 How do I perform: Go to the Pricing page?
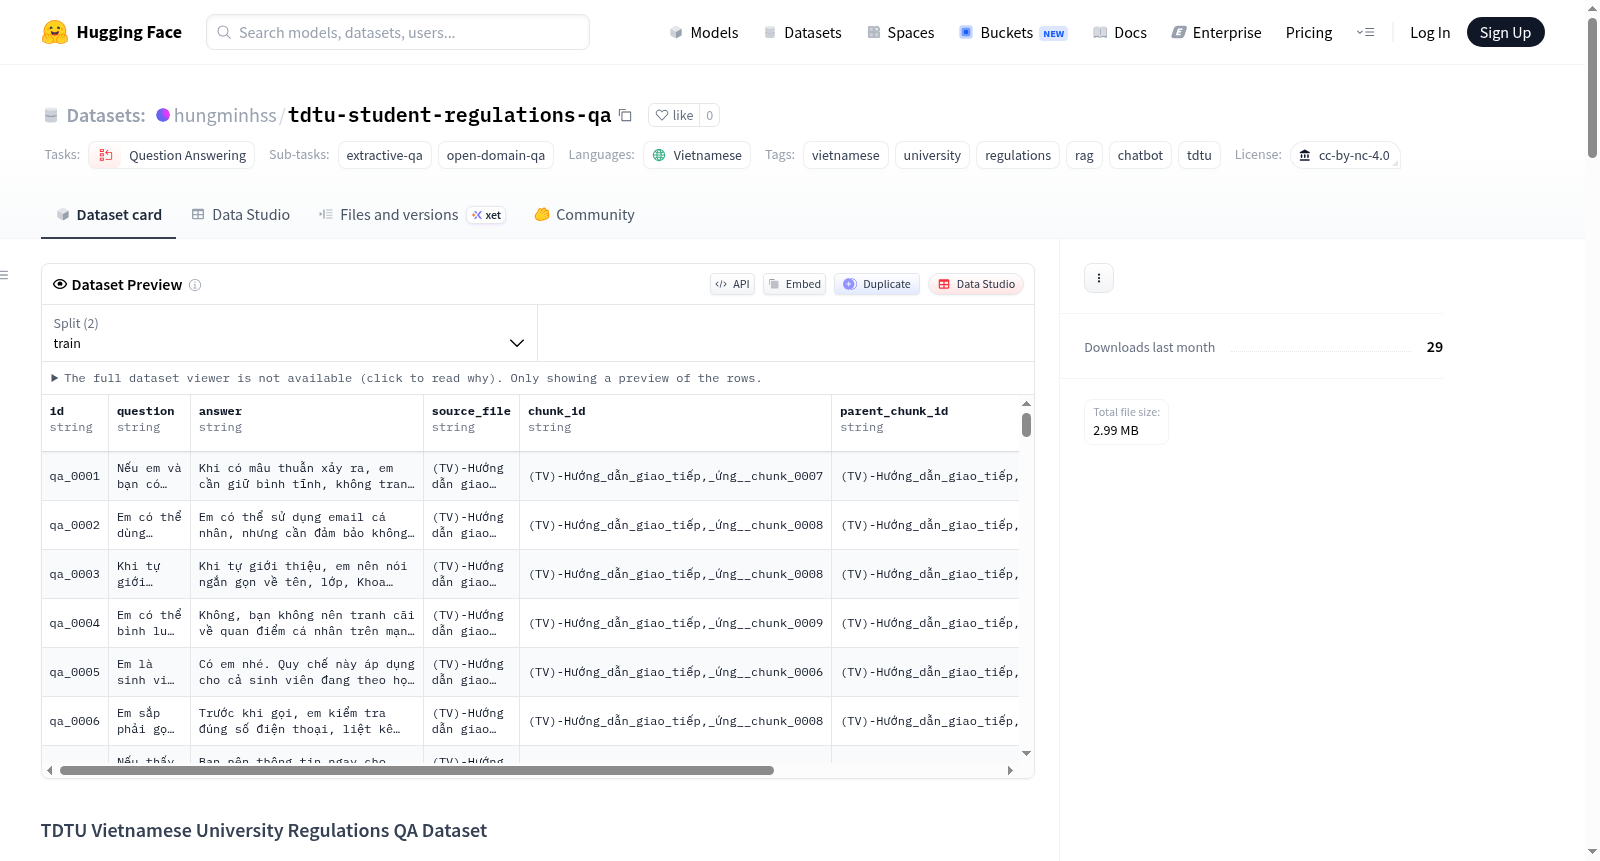(1309, 33)
